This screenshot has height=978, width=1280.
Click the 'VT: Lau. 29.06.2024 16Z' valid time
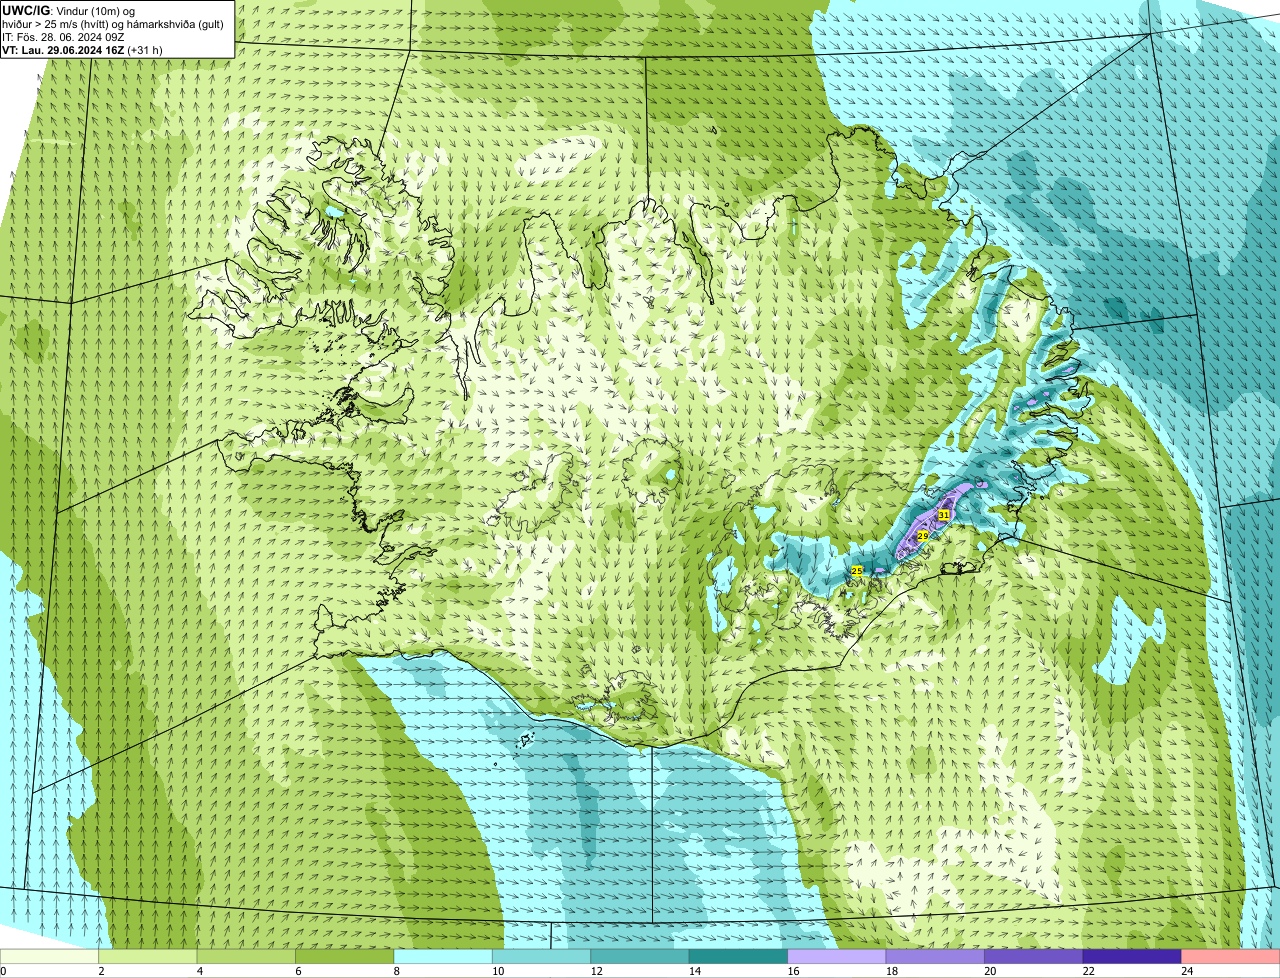[x=63, y=49]
